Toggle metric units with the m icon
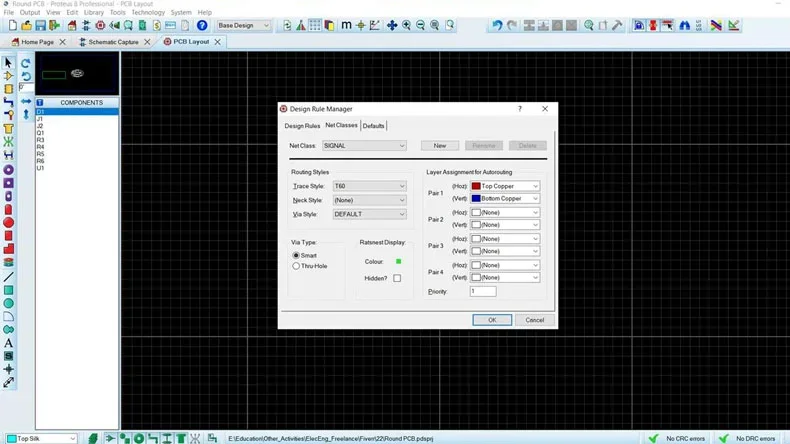This screenshot has width=790, height=444. (x=346, y=25)
